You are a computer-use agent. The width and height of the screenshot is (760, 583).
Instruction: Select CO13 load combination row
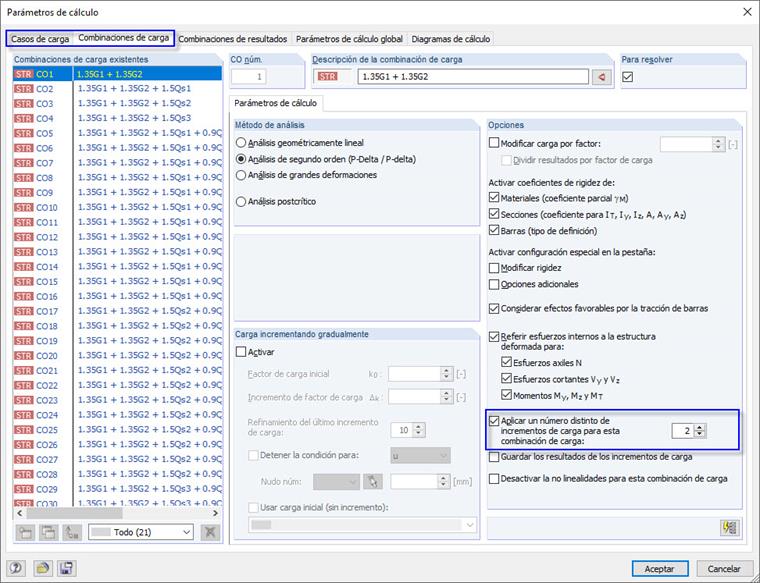point(118,252)
